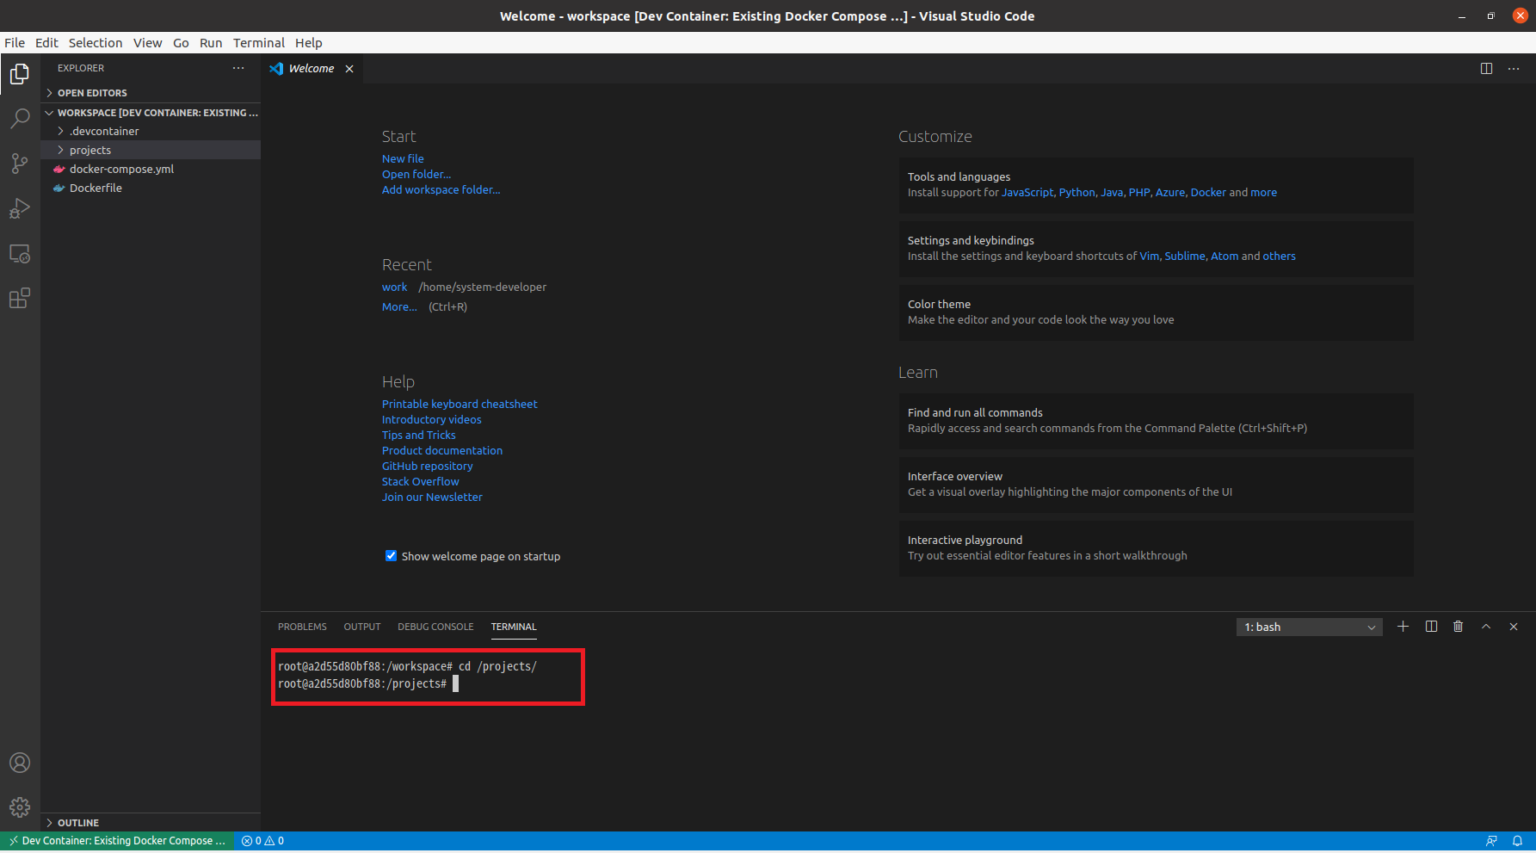Collapse the WORKSPACE folder tree

point(48,112)
